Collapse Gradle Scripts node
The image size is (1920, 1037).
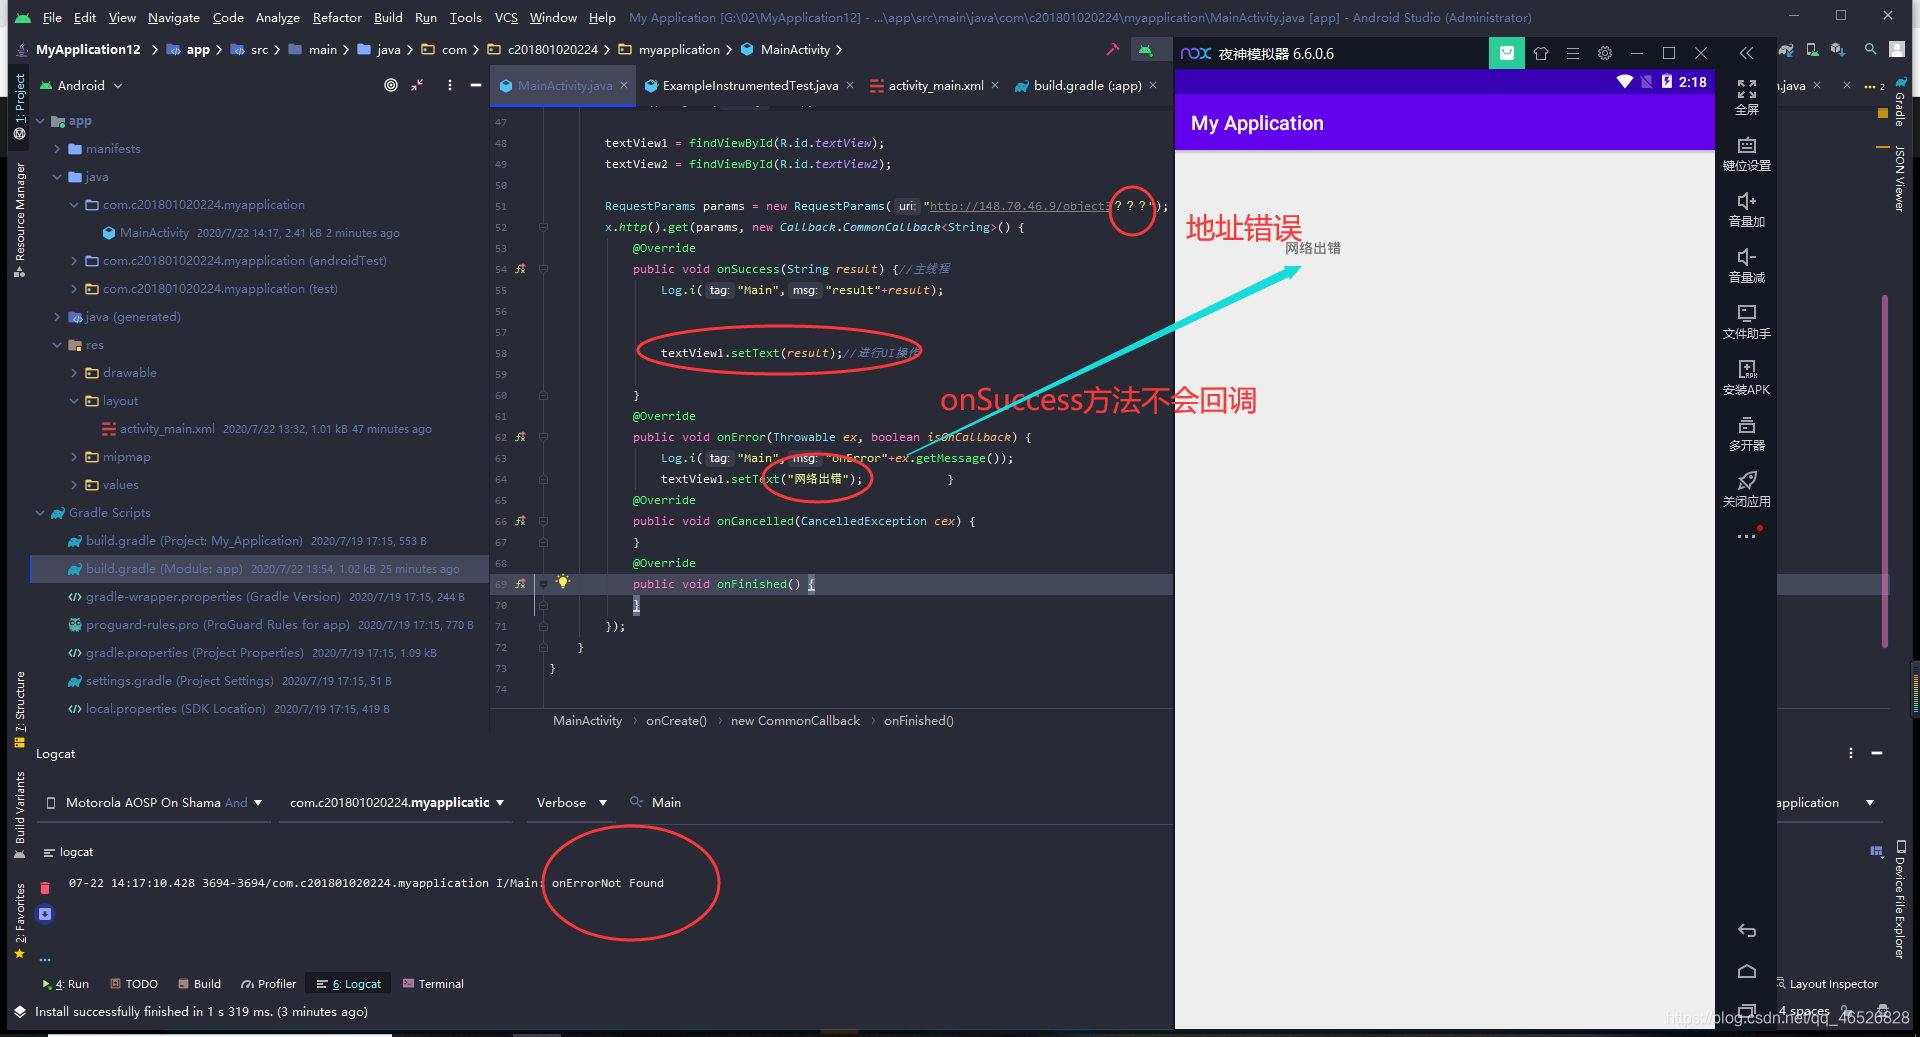41,513
